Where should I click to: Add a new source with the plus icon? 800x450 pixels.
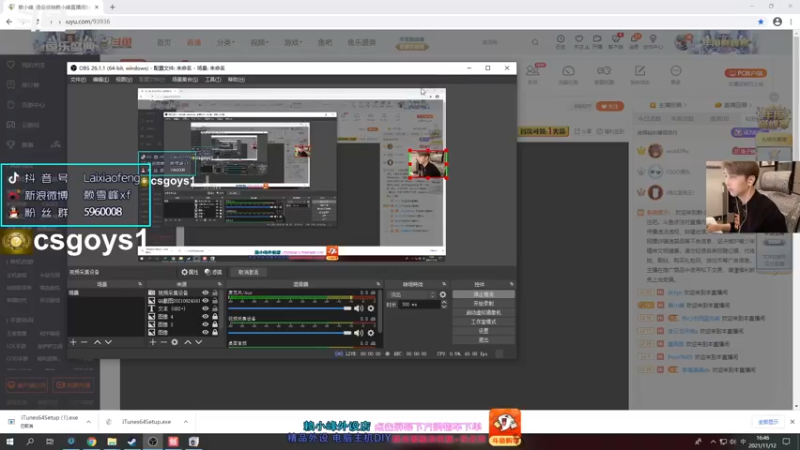(153, 342)
